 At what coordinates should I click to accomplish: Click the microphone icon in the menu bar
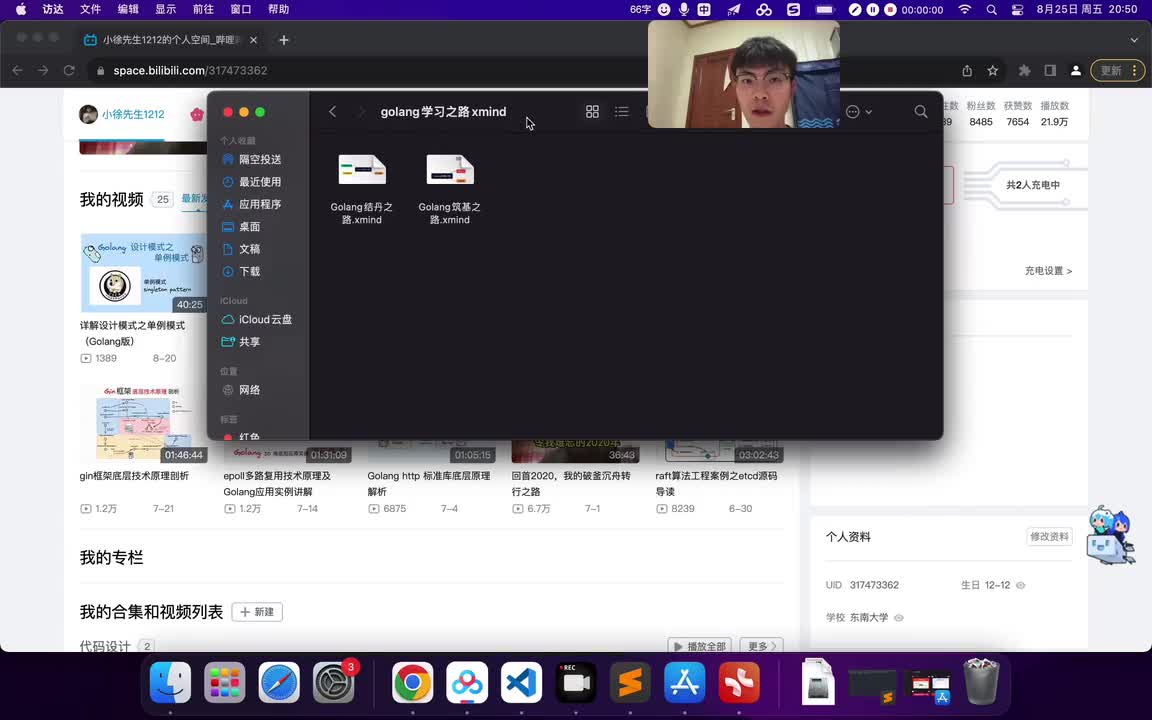(684, 10)
